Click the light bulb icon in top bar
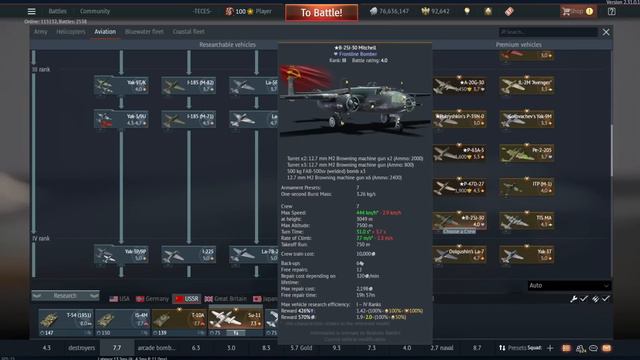 [467, 11]
